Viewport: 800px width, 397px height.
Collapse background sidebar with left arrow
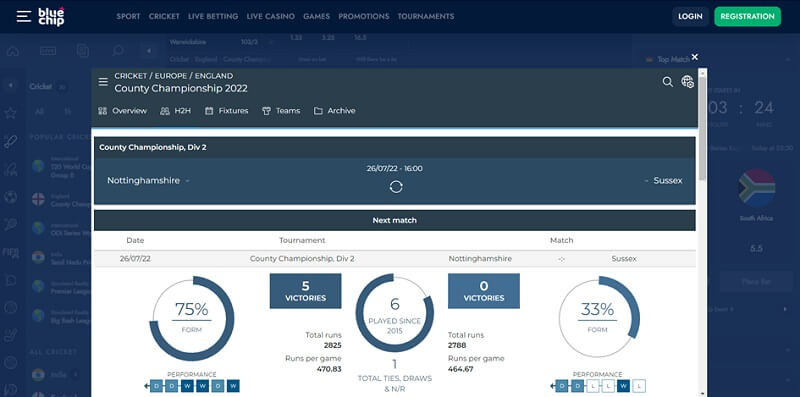148,51
